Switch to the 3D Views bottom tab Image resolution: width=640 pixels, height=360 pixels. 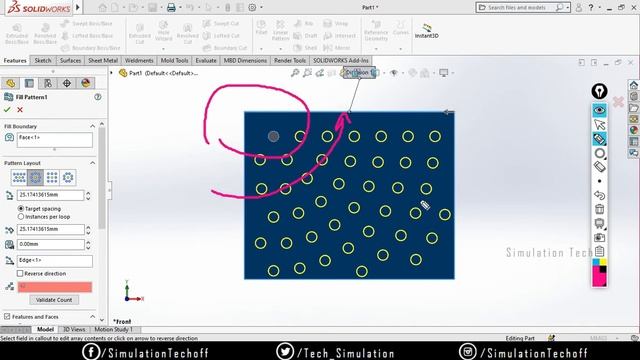click(74, 329)
